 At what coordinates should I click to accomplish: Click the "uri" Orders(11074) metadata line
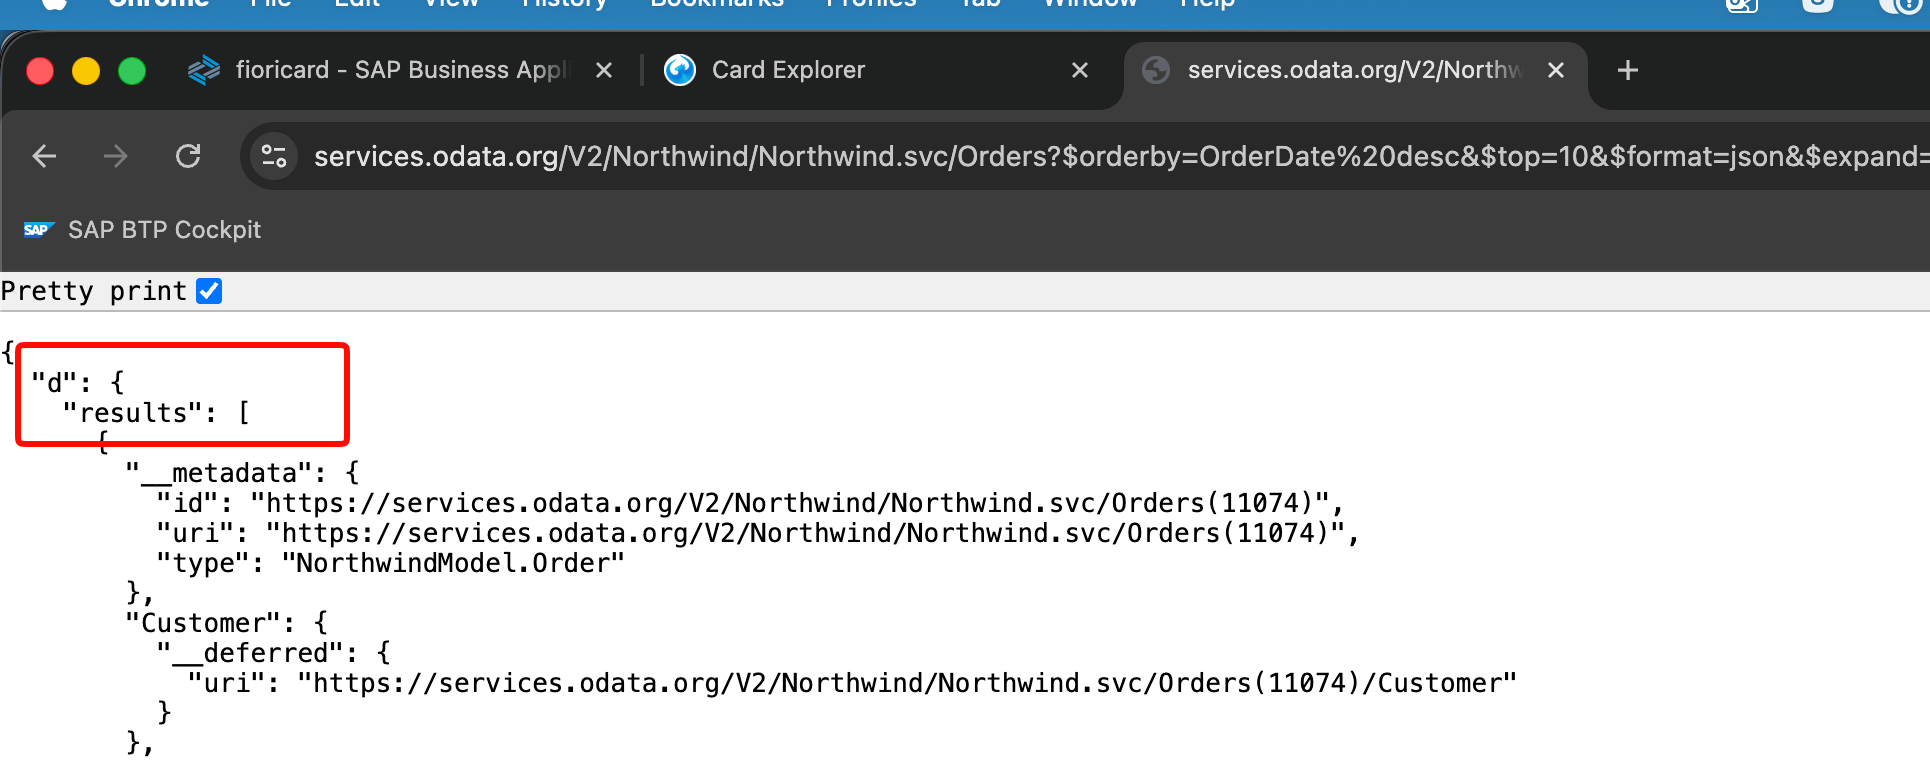pyautogui.click(x=758, y=533)
